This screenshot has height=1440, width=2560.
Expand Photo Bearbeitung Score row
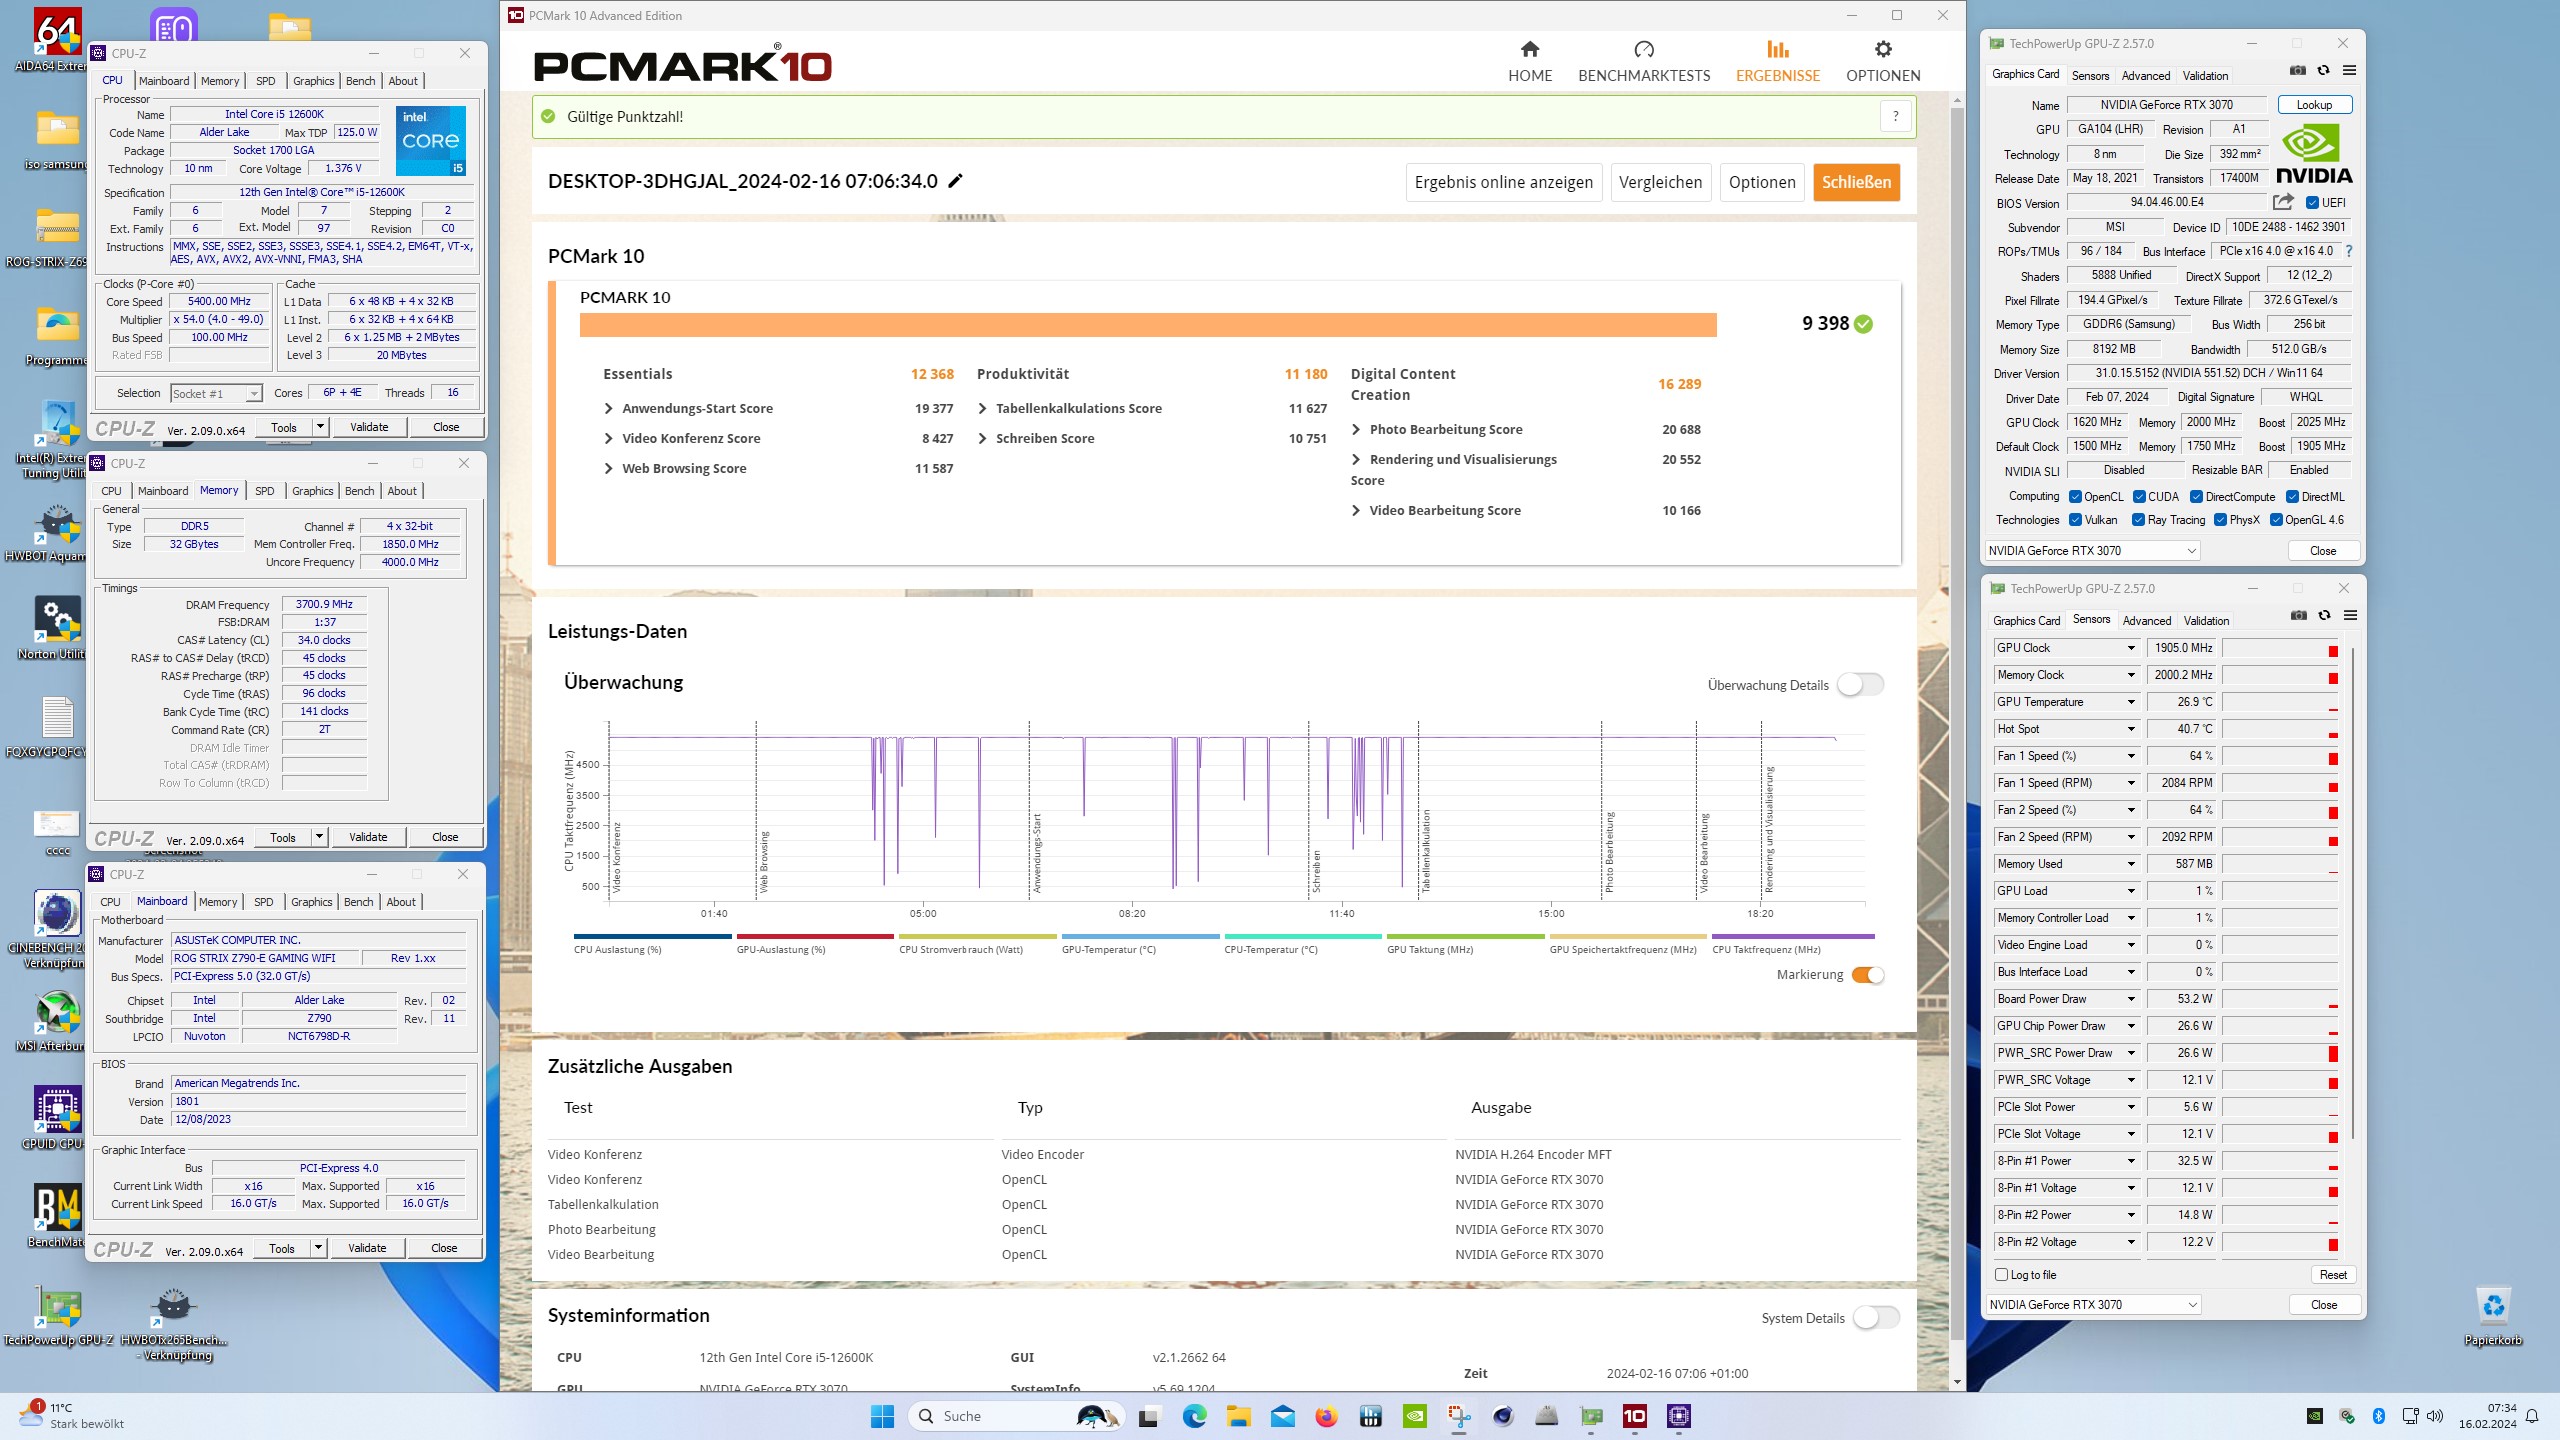1526,429
